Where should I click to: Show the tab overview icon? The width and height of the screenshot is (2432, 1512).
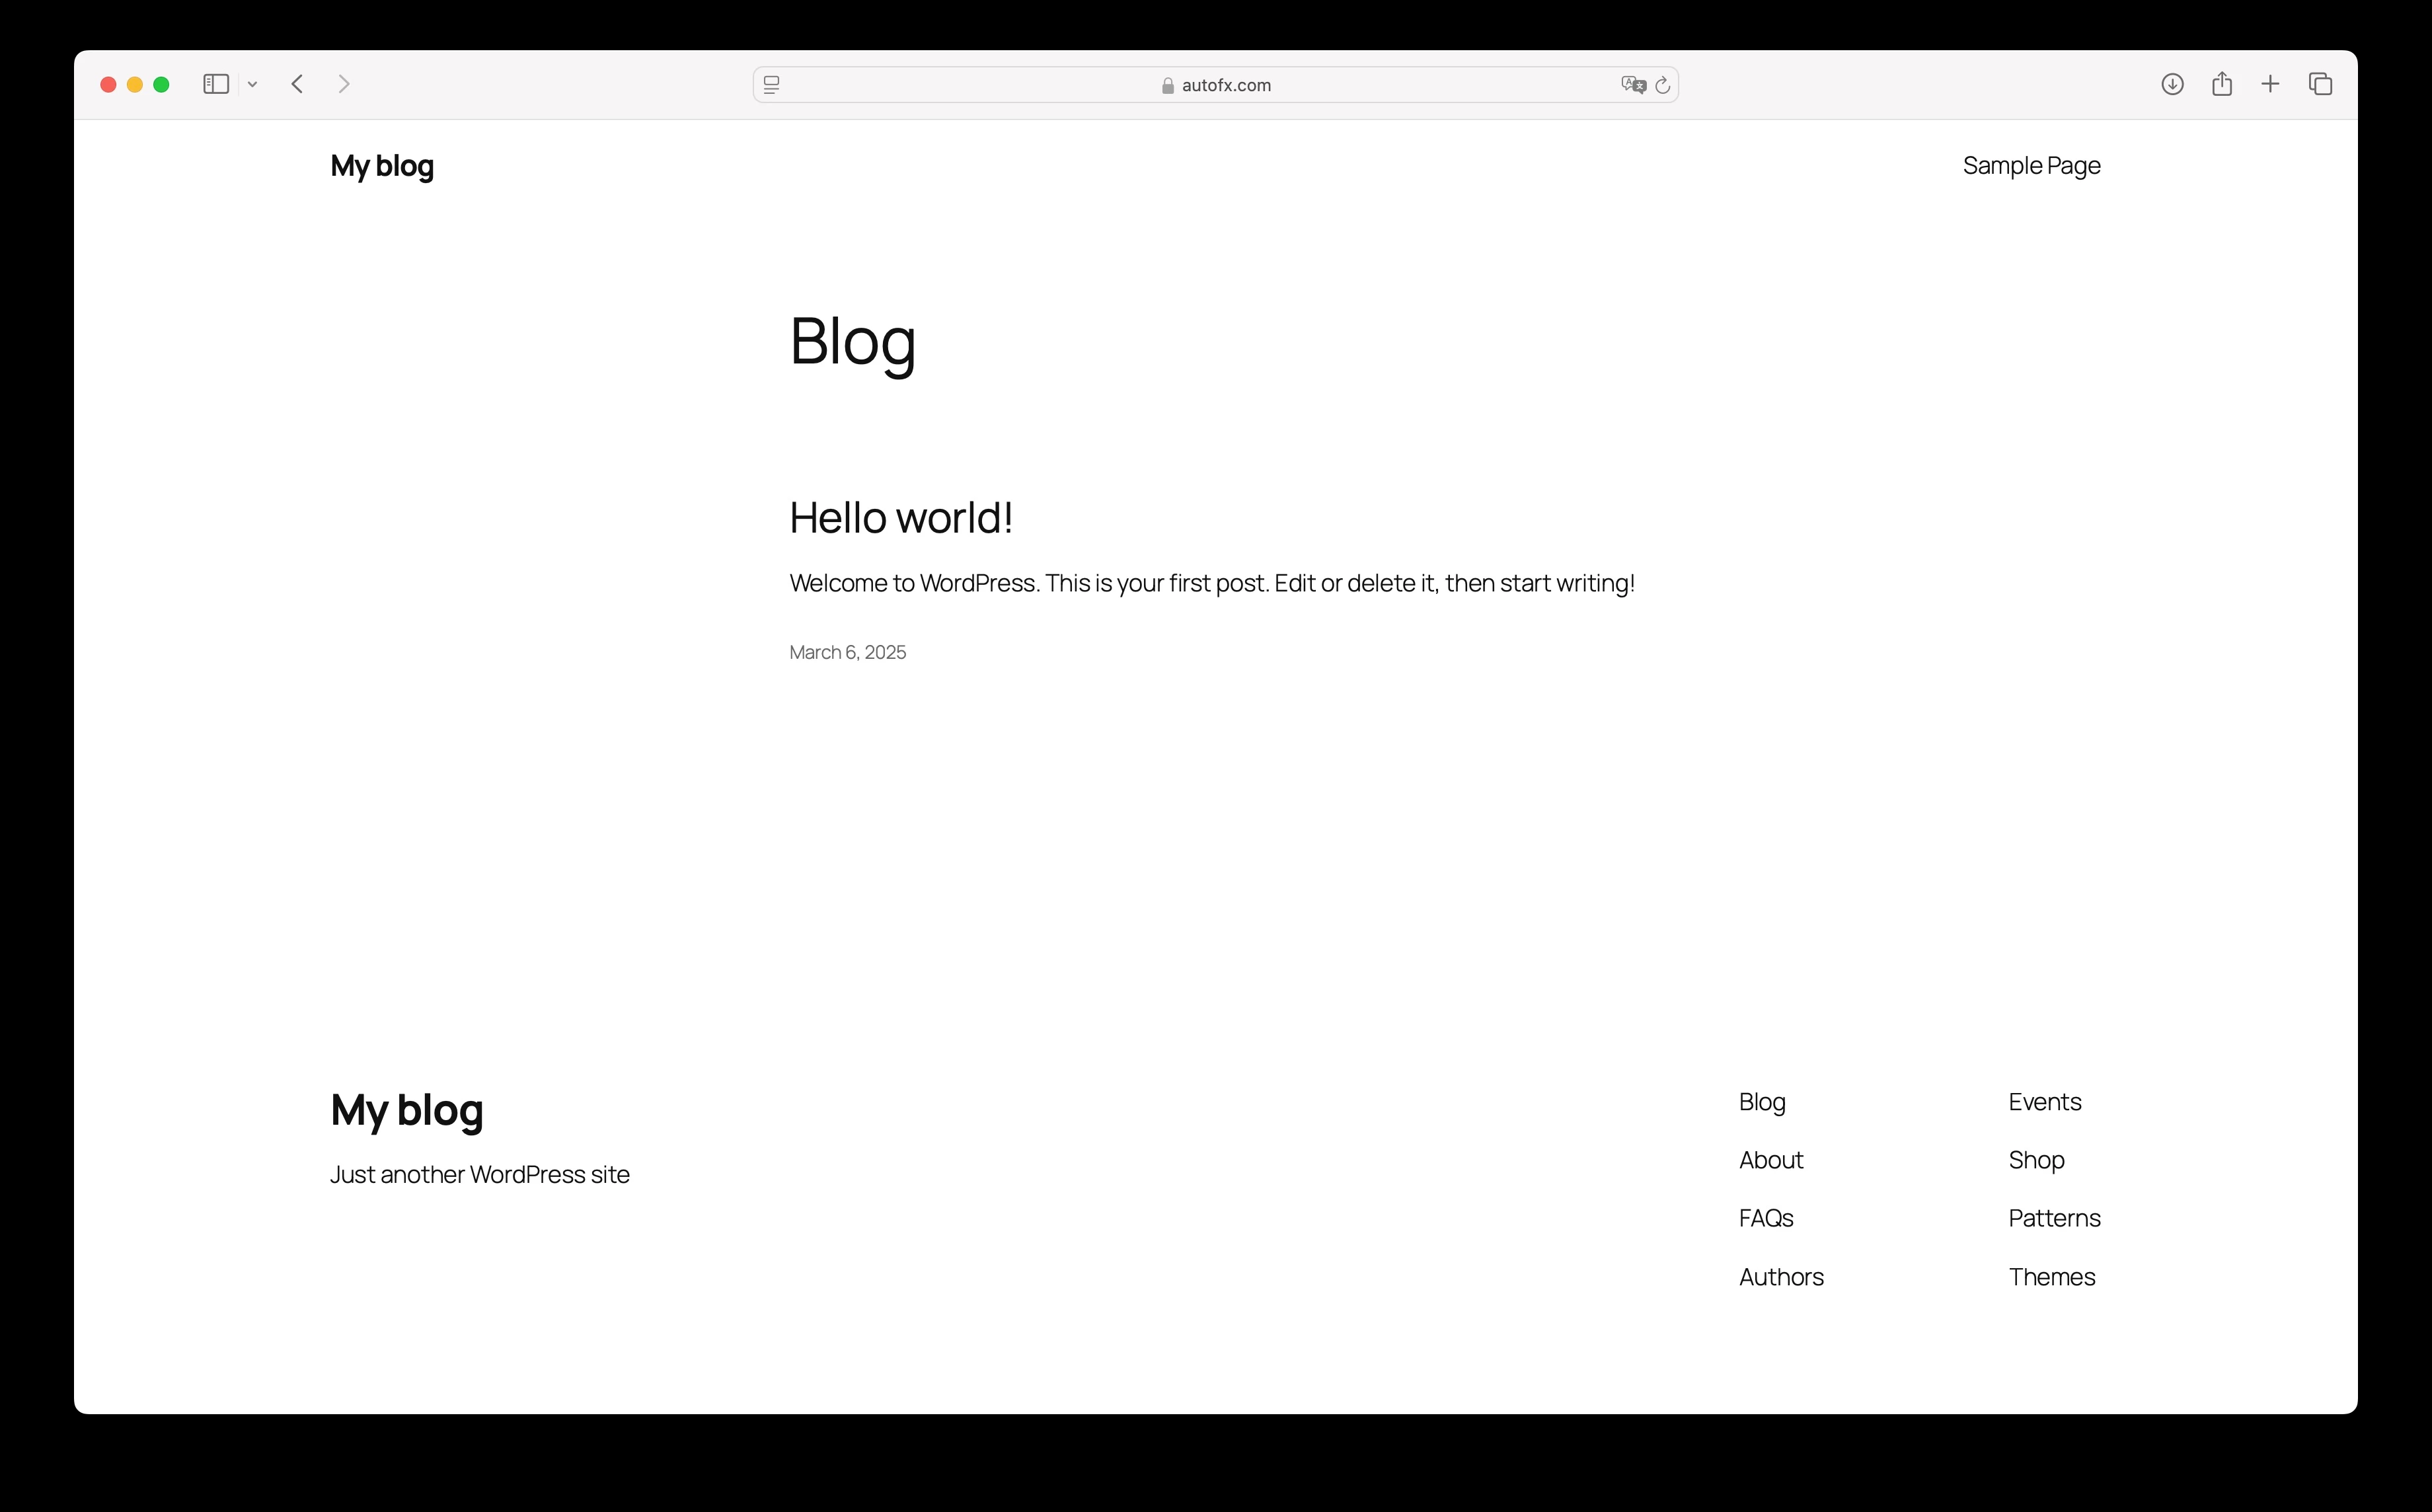tap(2320, 84)
